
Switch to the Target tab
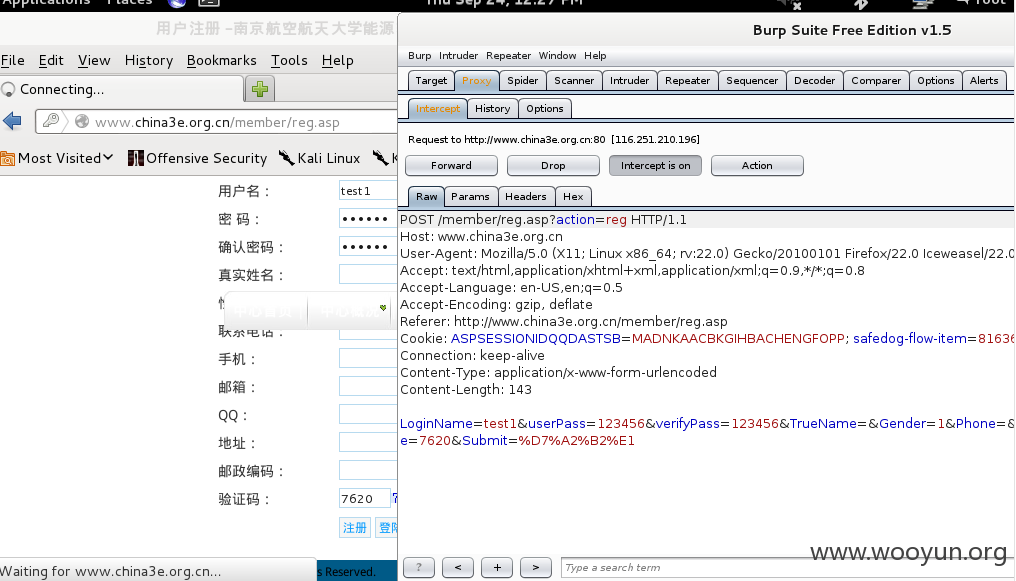pos(431,80)
